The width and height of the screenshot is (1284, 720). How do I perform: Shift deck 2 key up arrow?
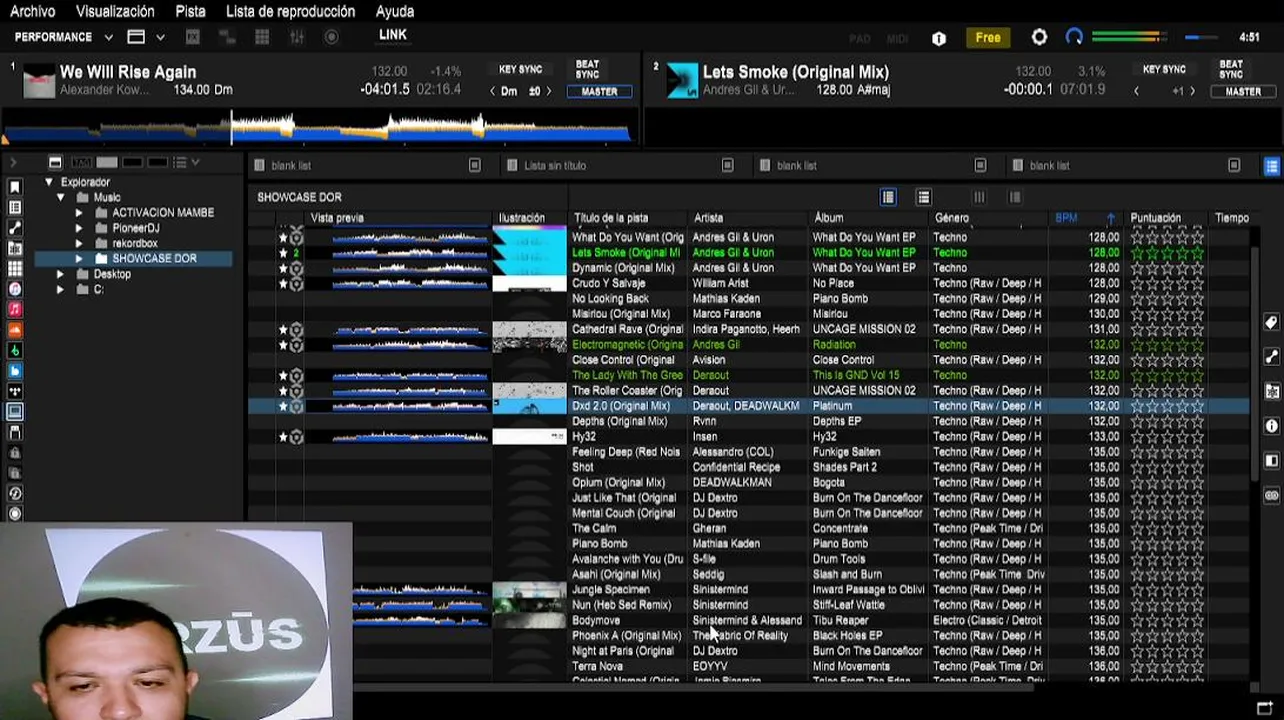(x=1192, y=91)
